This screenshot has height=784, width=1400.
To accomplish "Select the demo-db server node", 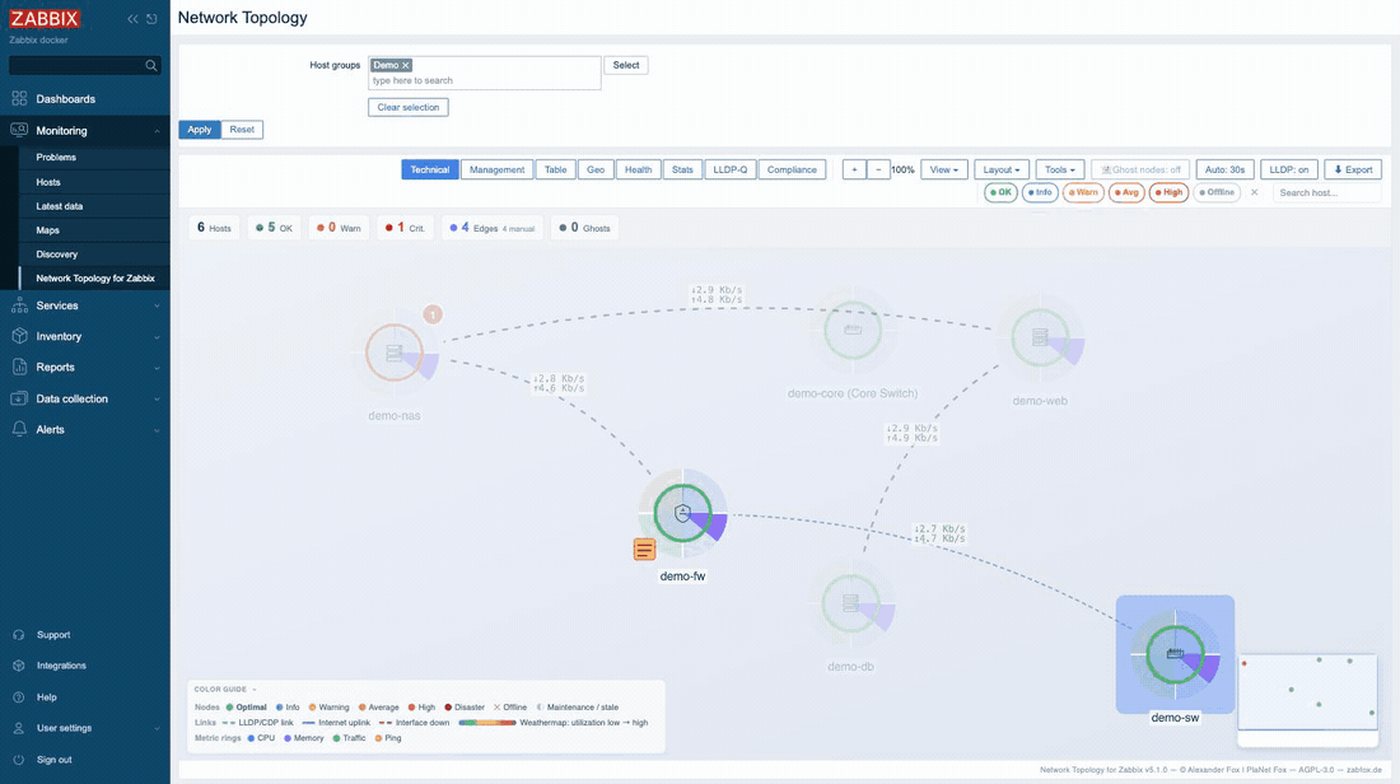I will pyautogui.click(x=851, y=603).
